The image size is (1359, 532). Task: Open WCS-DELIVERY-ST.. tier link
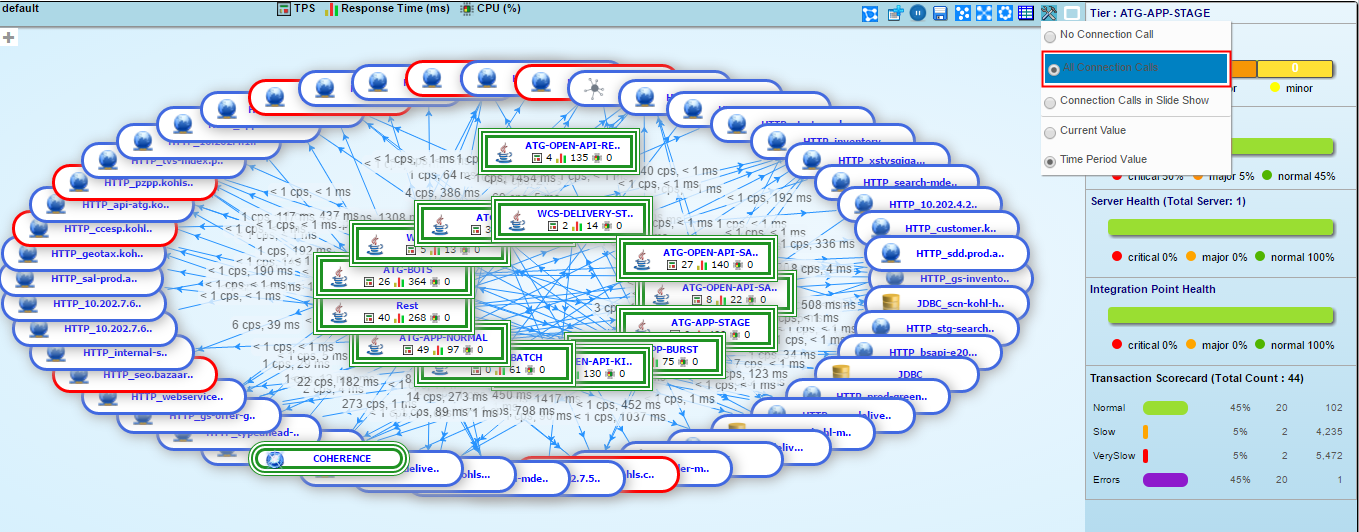[585, 213]
